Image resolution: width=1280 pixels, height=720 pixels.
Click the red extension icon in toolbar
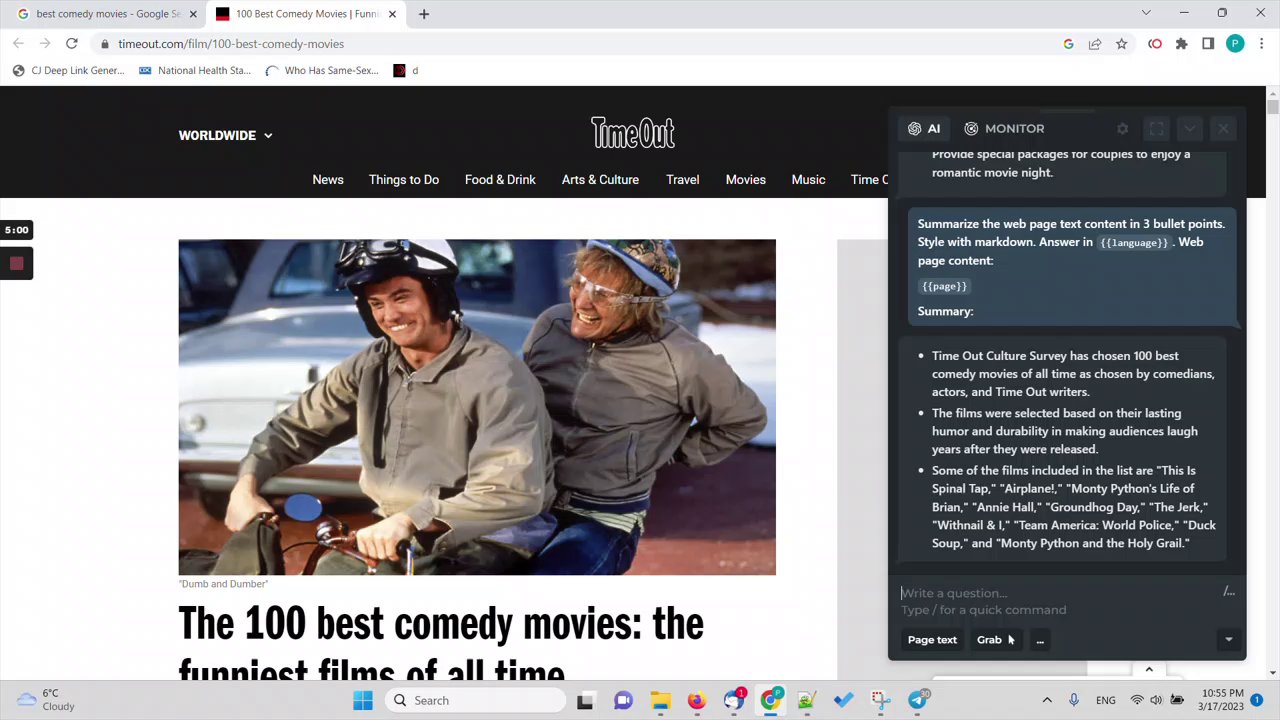point(1155,44)
